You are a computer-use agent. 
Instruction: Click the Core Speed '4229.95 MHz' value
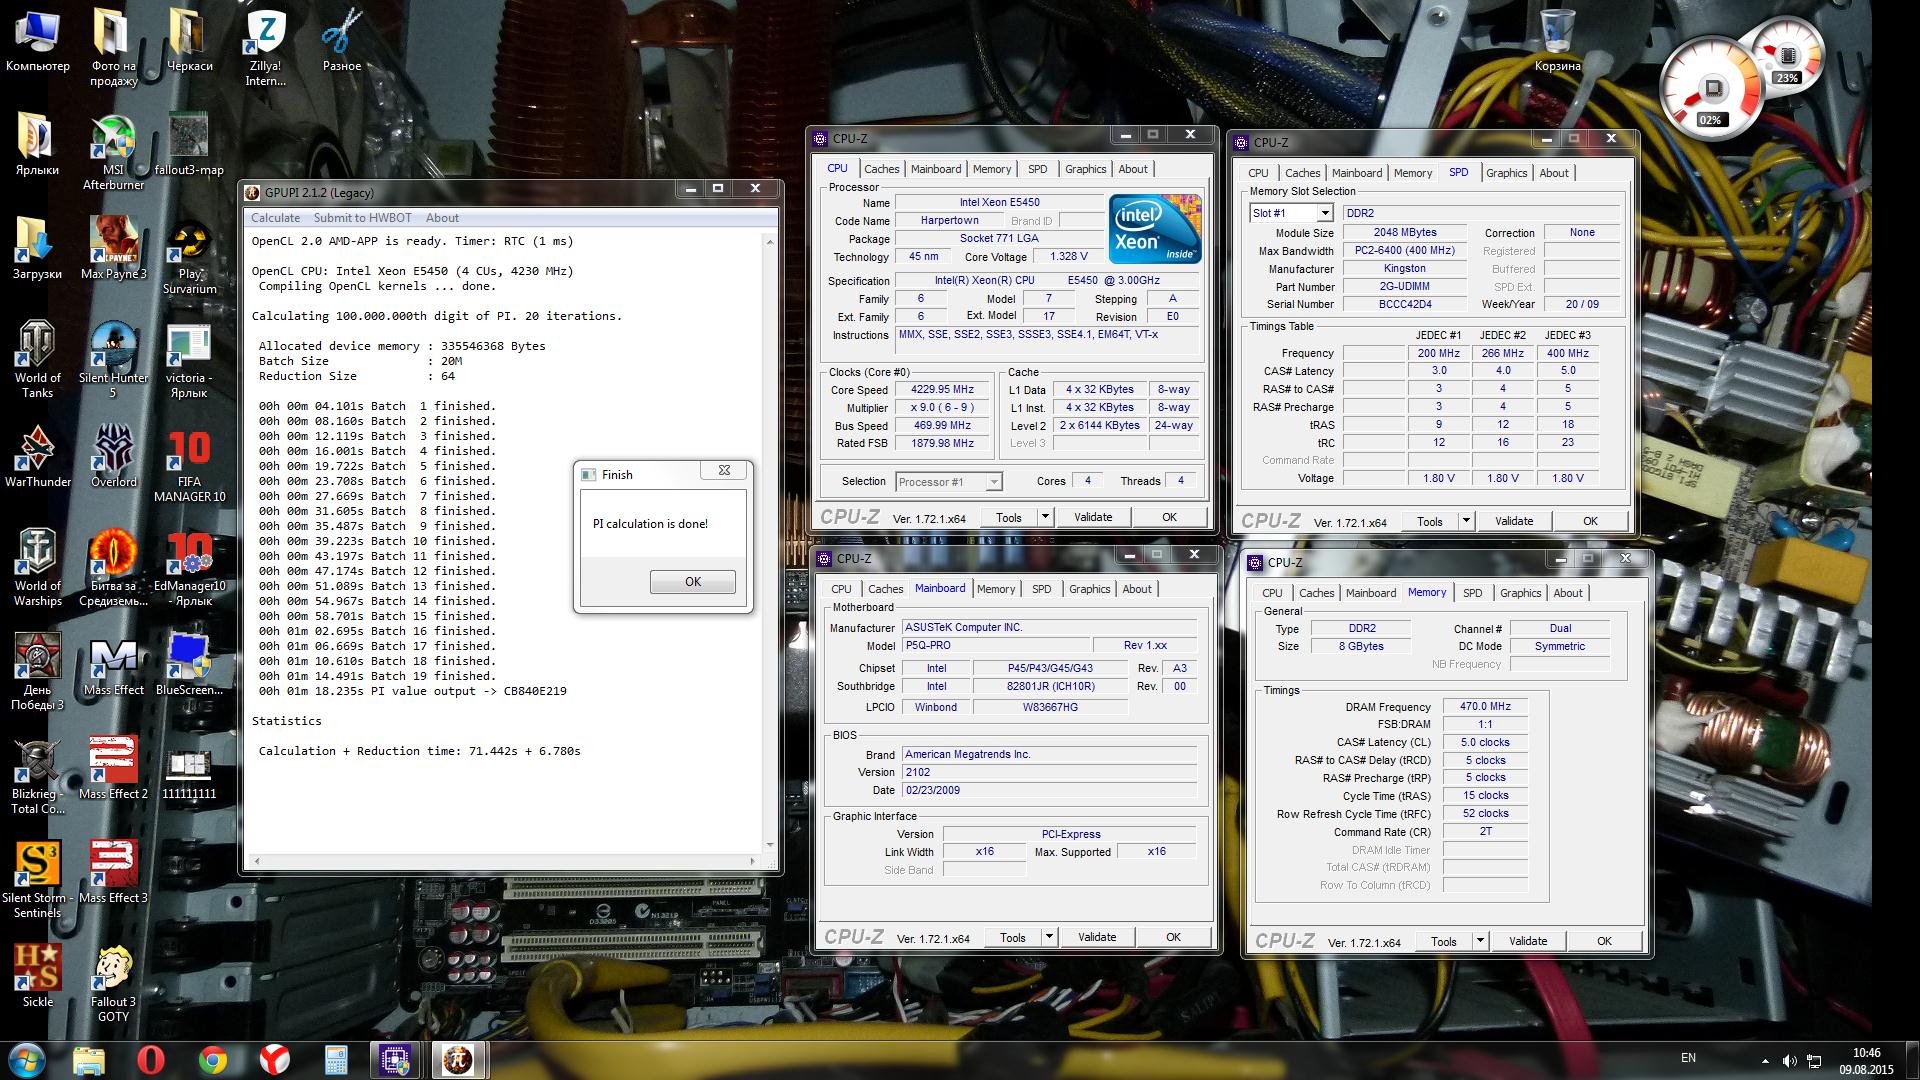pos(942,390)
